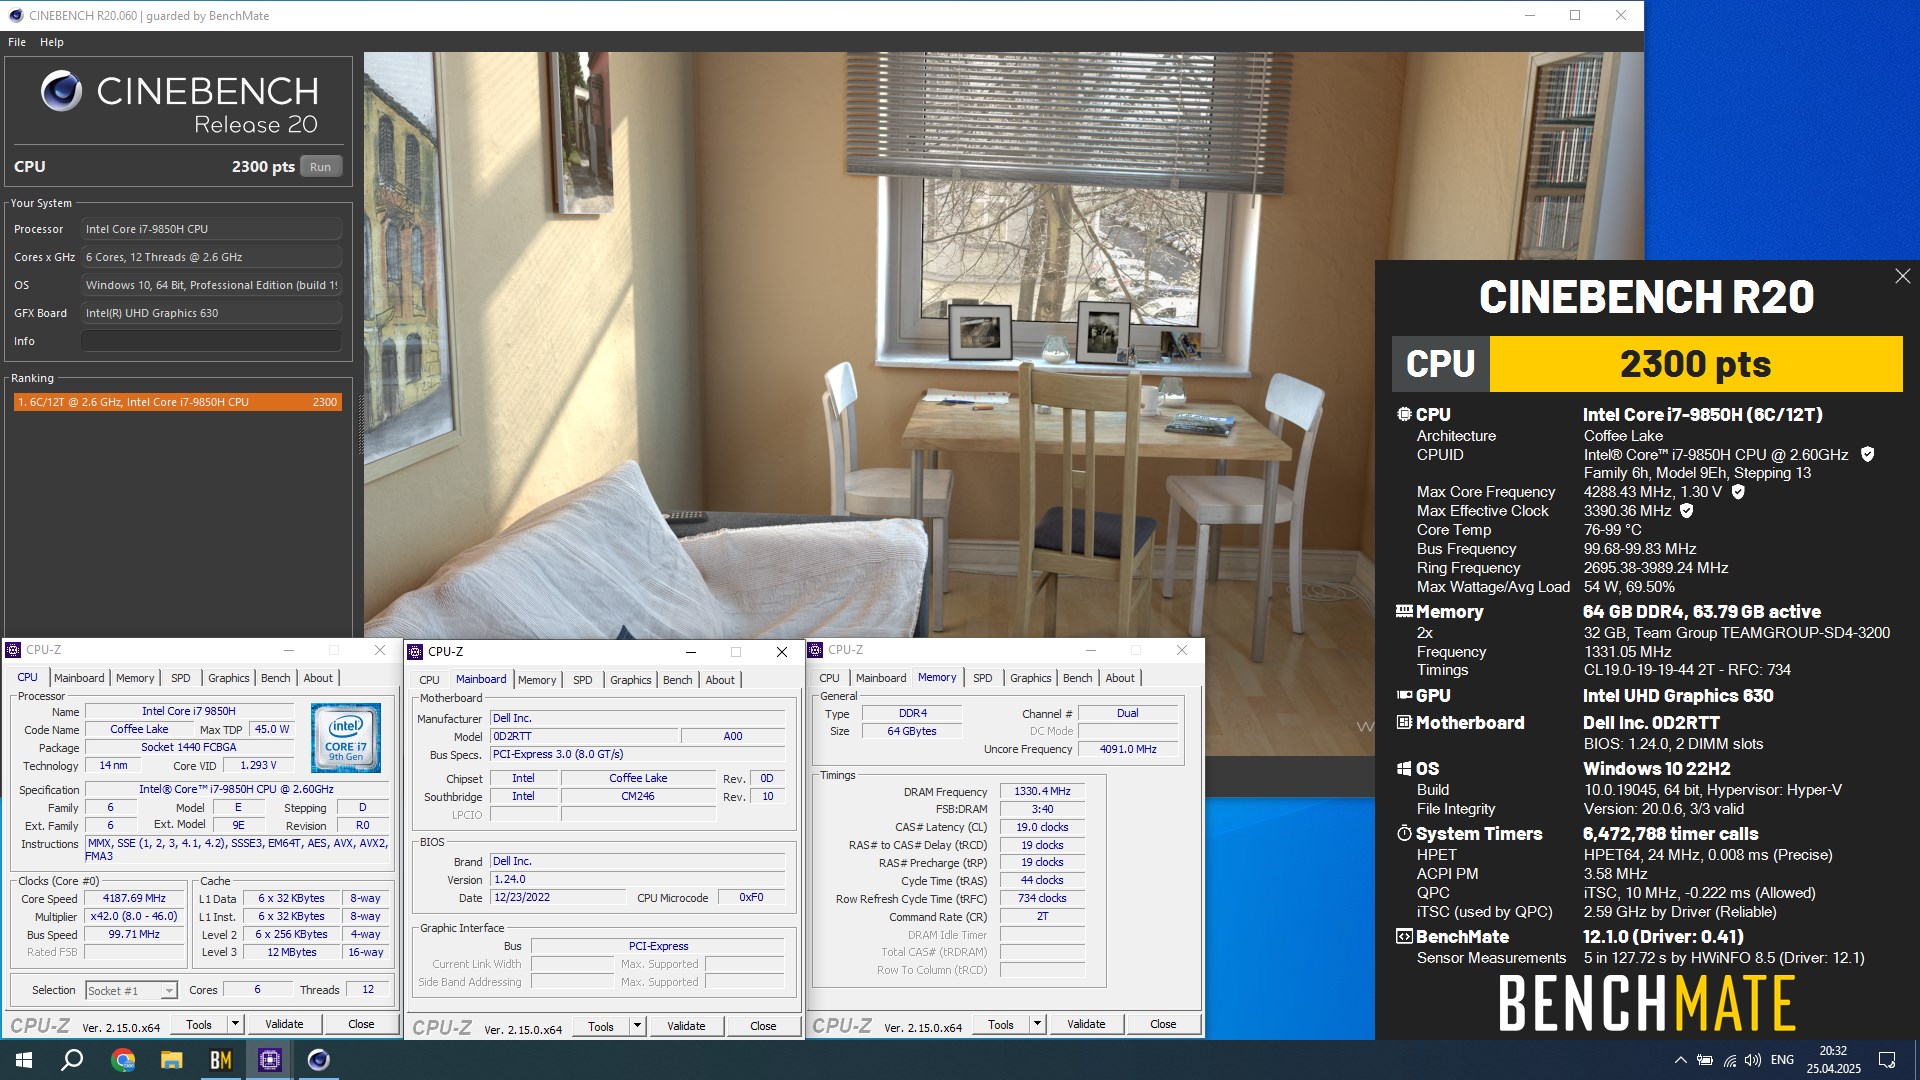
Task: Click the Cinebench Info input field
Action: click(211, 341)
